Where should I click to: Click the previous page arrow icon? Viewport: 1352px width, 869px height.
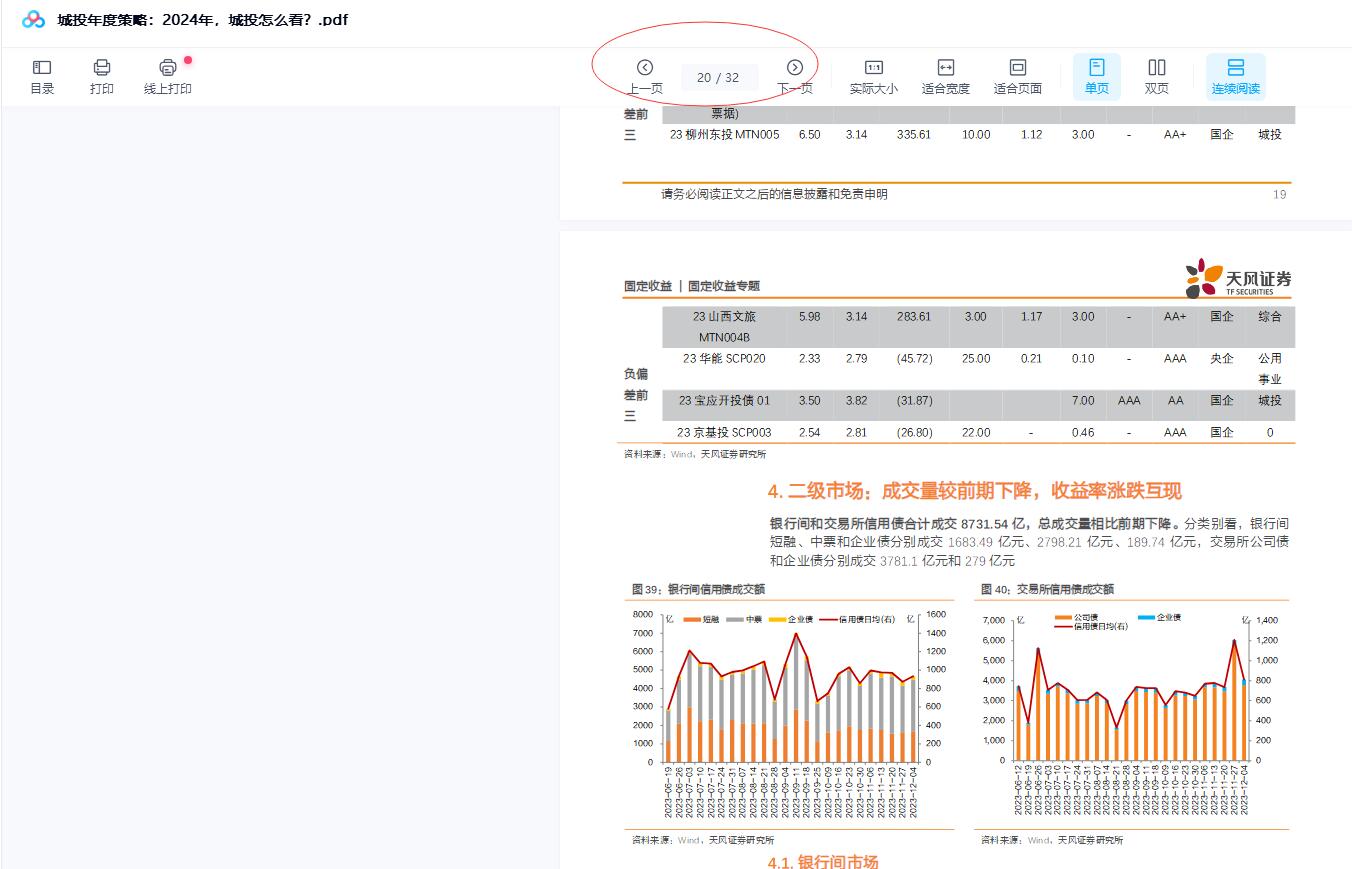click(647, 68)
